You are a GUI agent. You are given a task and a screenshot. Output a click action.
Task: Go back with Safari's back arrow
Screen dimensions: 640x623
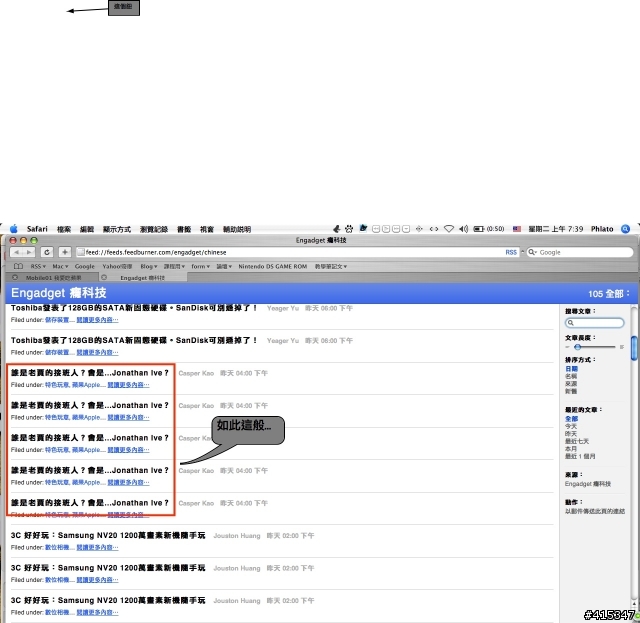pos(17,252)
